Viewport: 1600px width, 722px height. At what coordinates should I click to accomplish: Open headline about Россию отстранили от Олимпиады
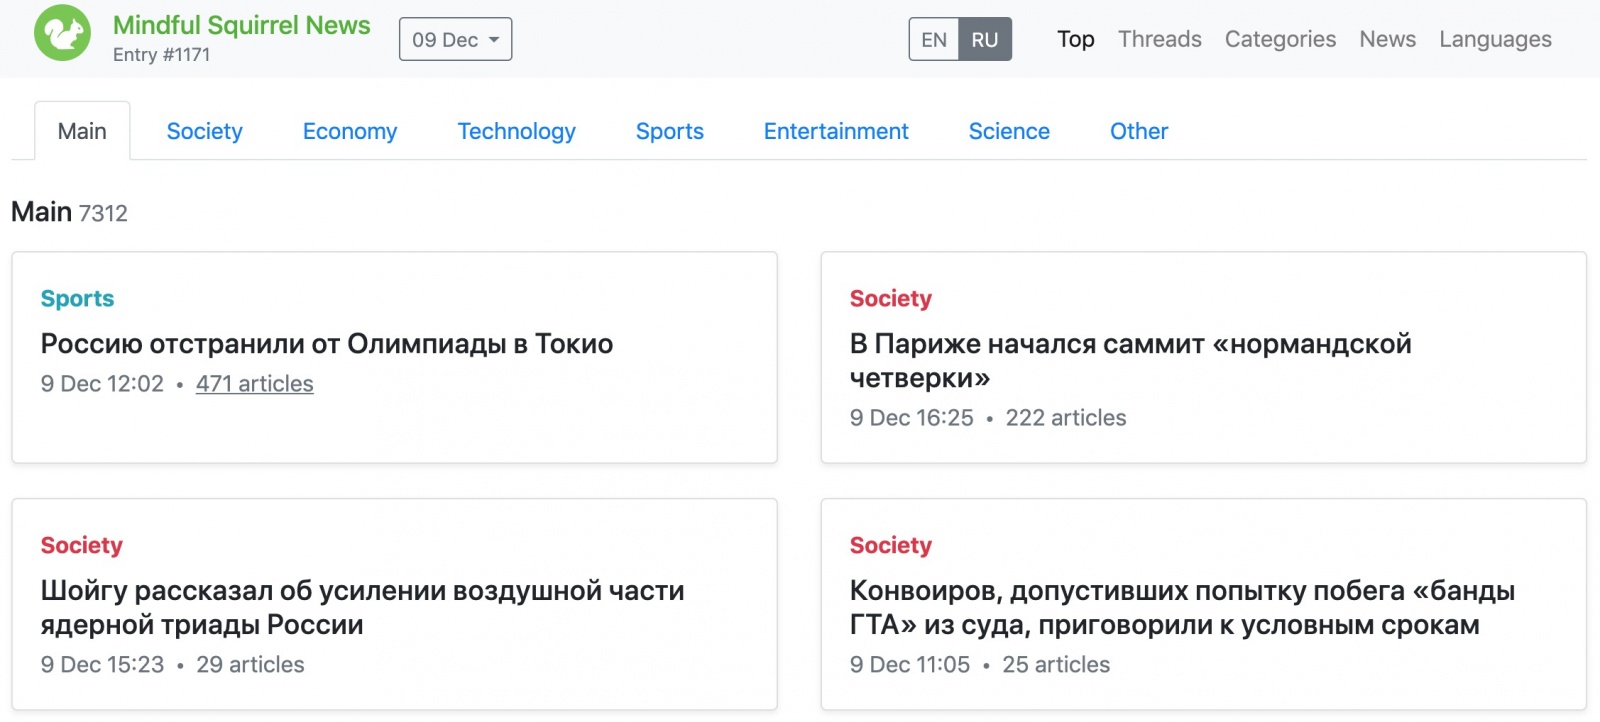click(326, 344)
